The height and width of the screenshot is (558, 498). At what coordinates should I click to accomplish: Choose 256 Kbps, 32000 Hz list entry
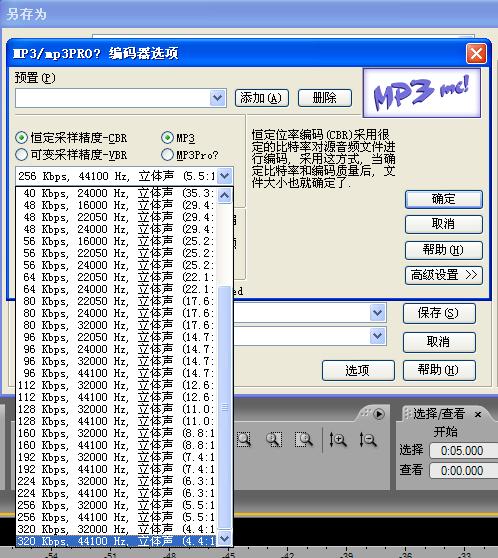tap(117, 505)
